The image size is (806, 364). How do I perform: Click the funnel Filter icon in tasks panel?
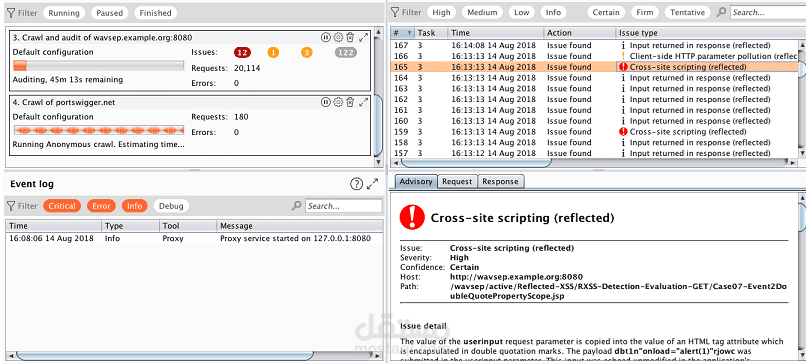point(11,13)
